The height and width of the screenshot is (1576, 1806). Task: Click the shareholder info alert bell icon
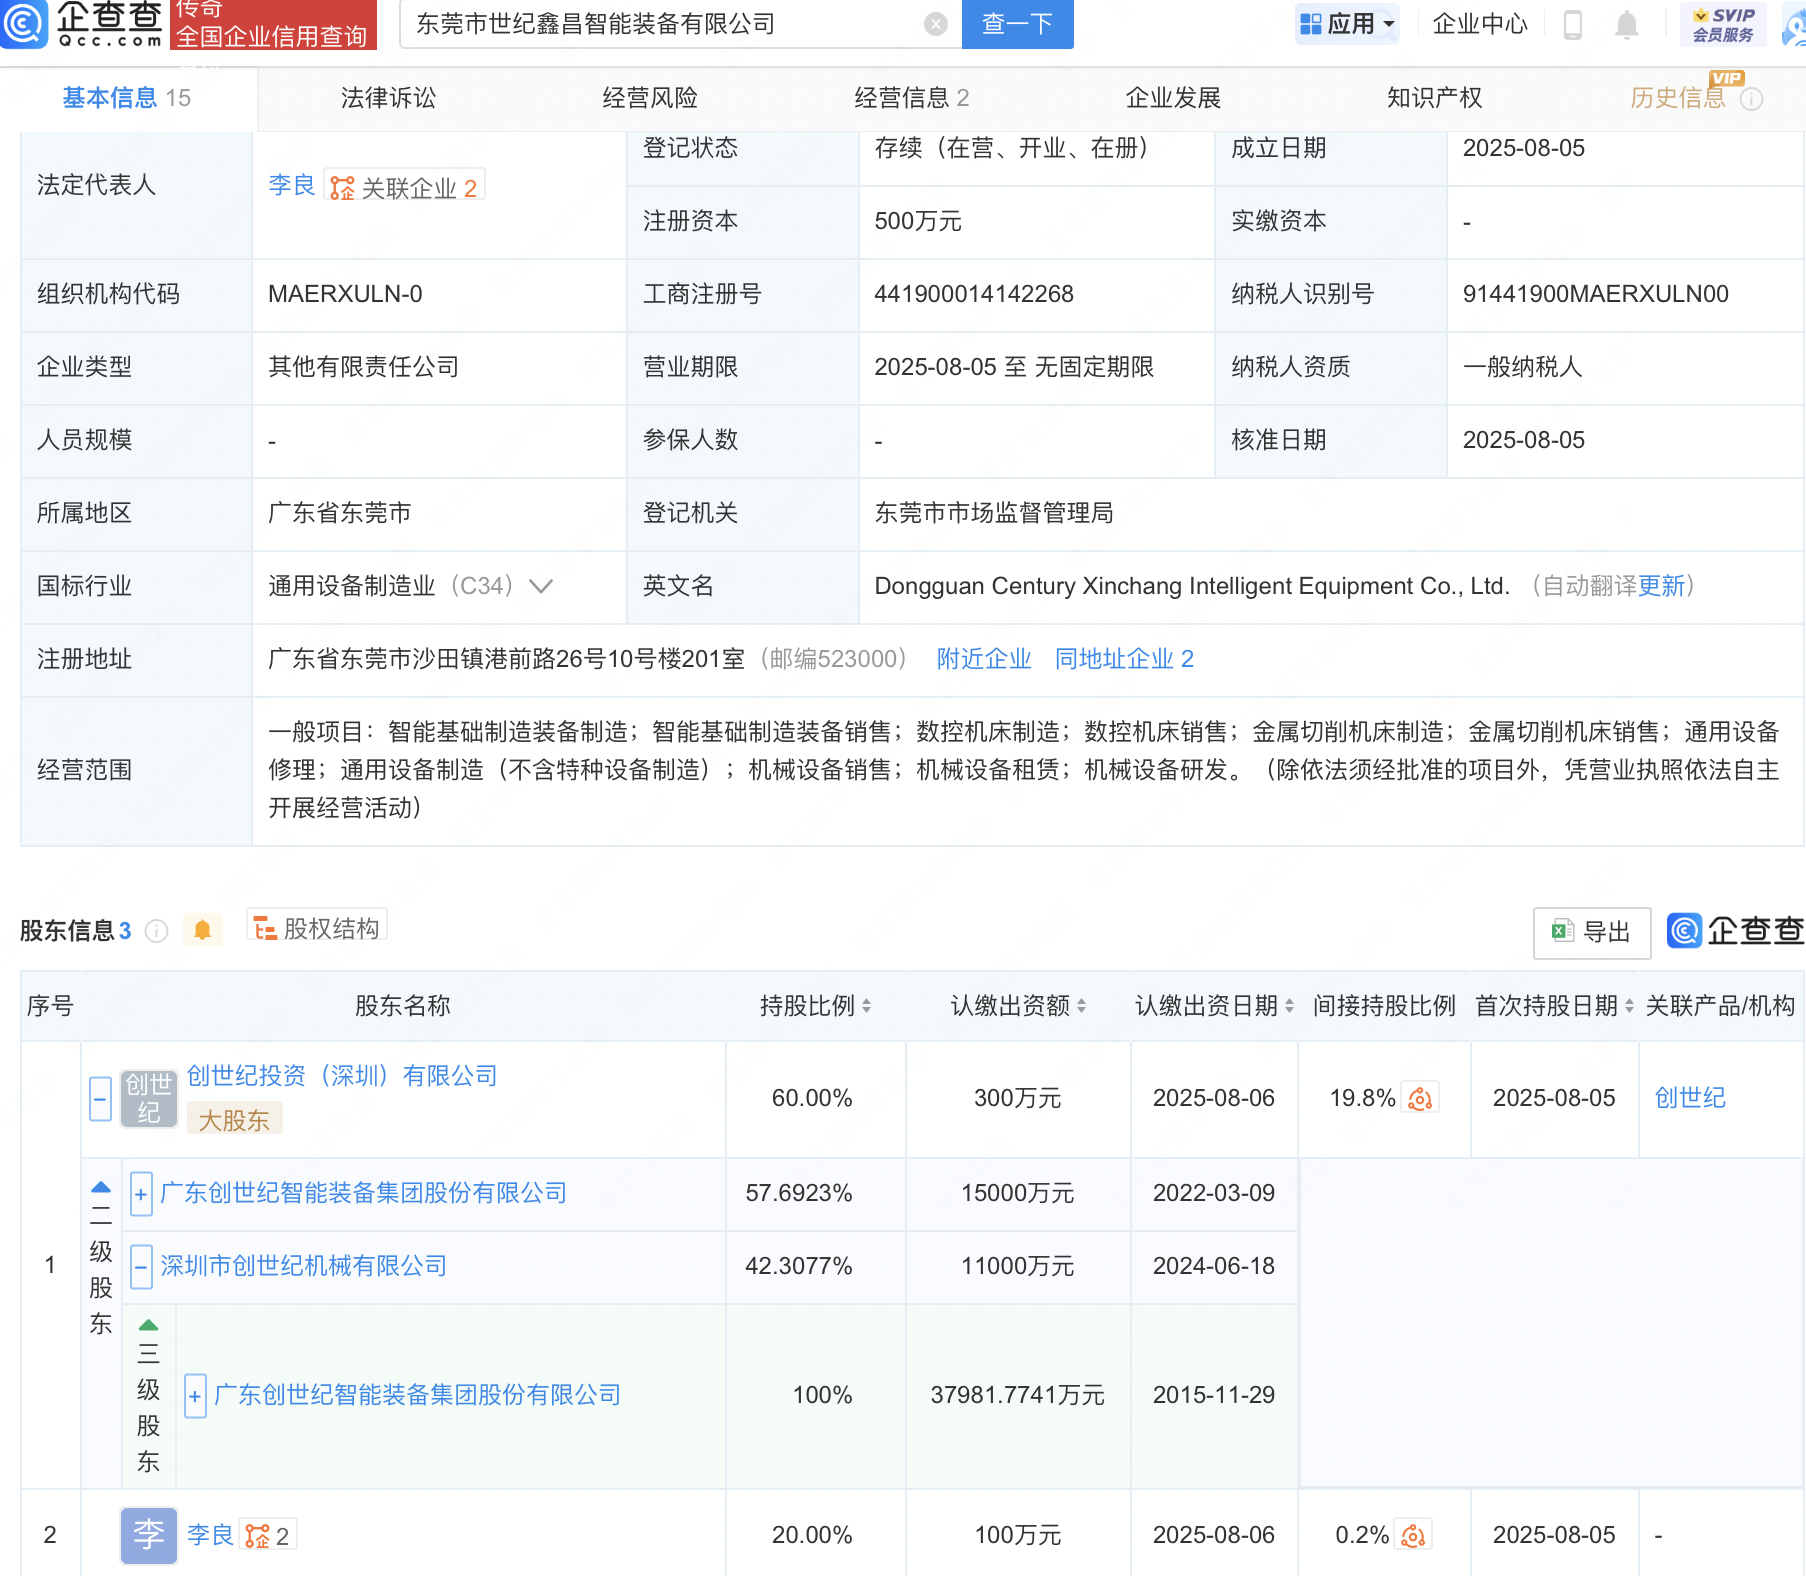point(202,930)
